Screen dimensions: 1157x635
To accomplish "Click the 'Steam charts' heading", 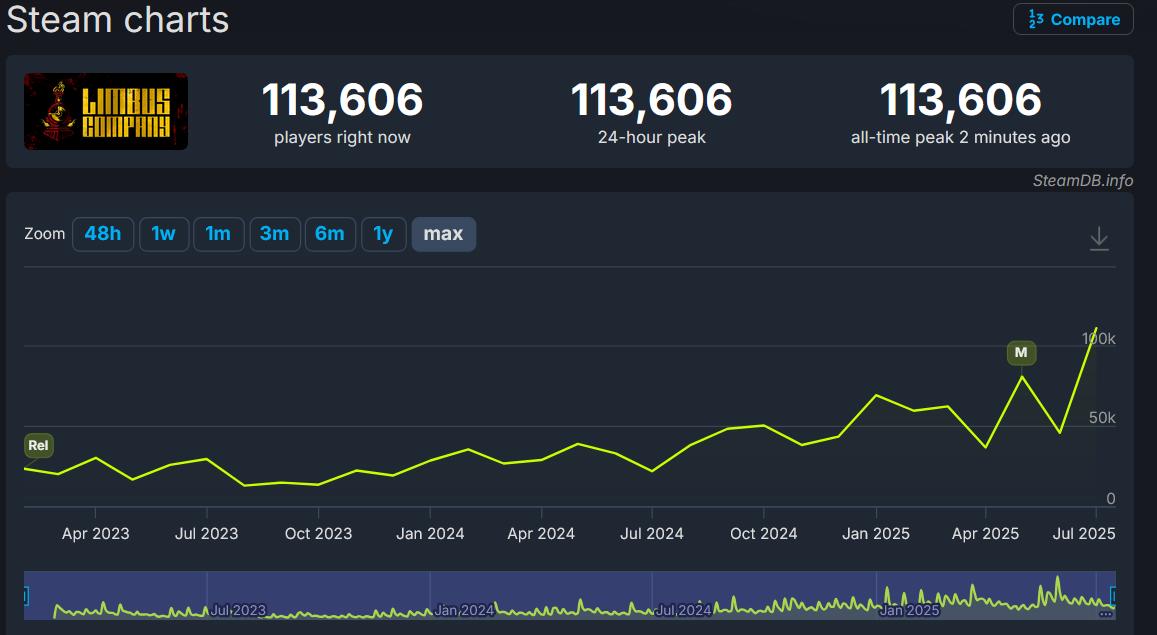I will (x=118, y=19).
